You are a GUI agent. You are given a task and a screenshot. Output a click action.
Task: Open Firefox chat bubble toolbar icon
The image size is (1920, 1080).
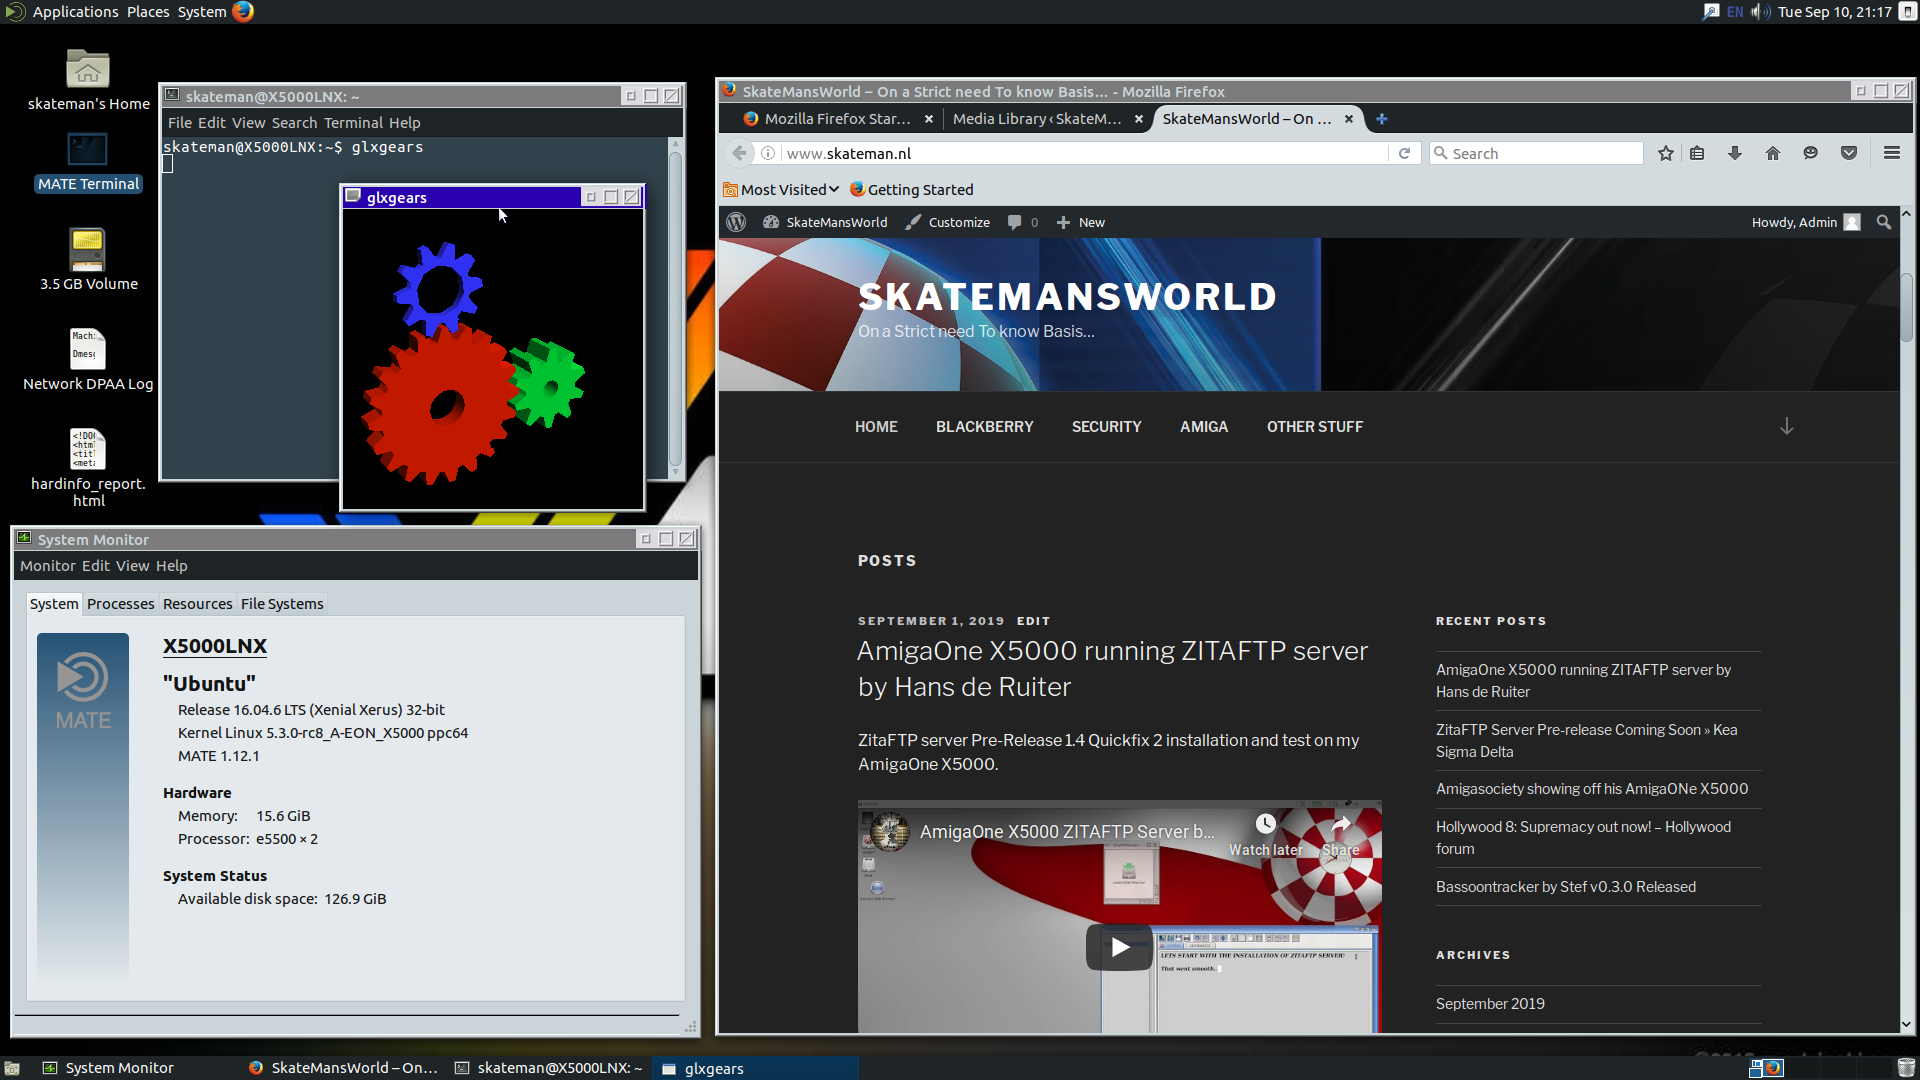[1810, 153]
